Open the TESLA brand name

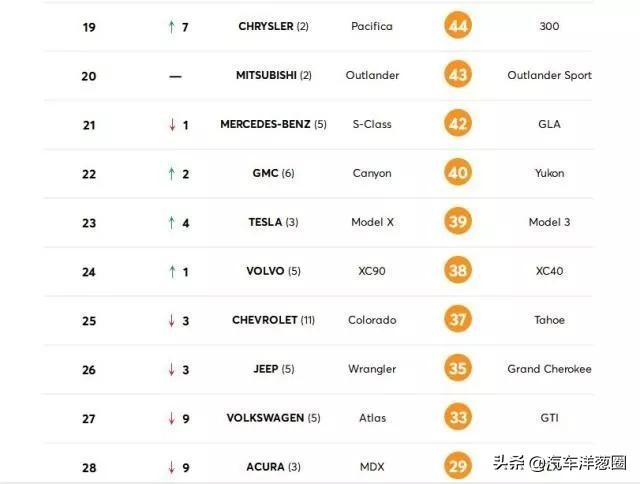pyautogui.click(x=266, y=222)
